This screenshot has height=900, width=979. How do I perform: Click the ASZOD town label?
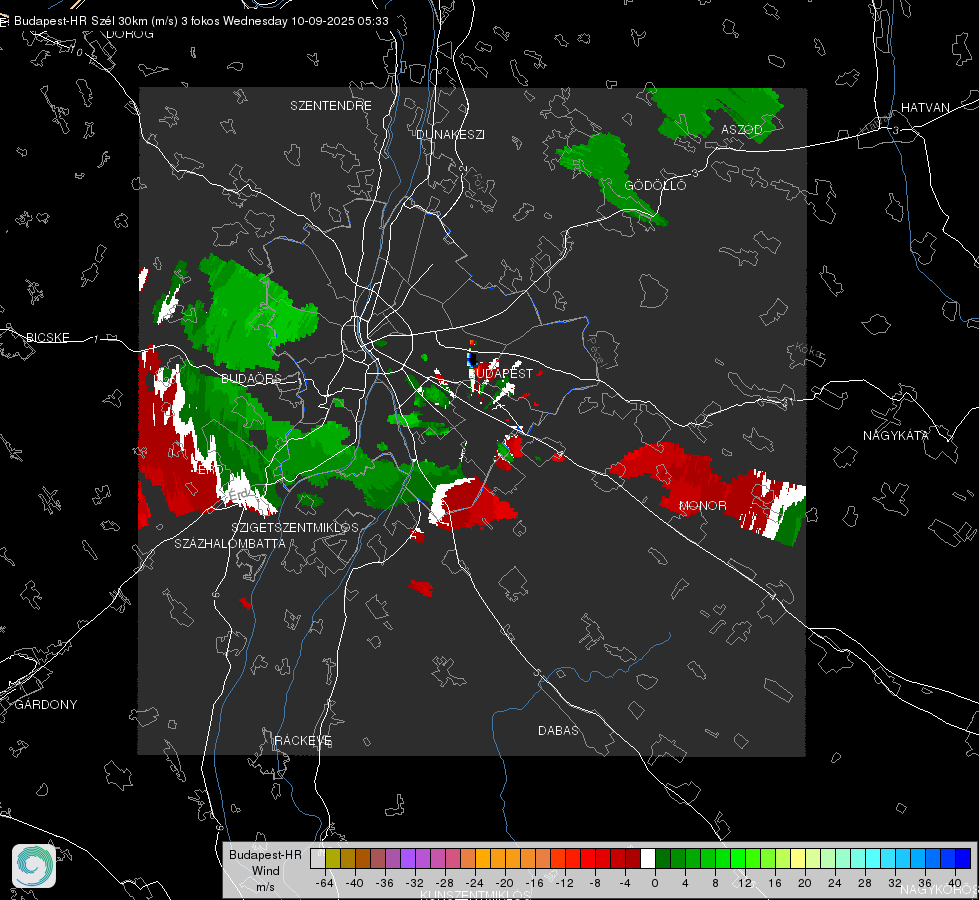pyautogui.click(x=742, y=129)
